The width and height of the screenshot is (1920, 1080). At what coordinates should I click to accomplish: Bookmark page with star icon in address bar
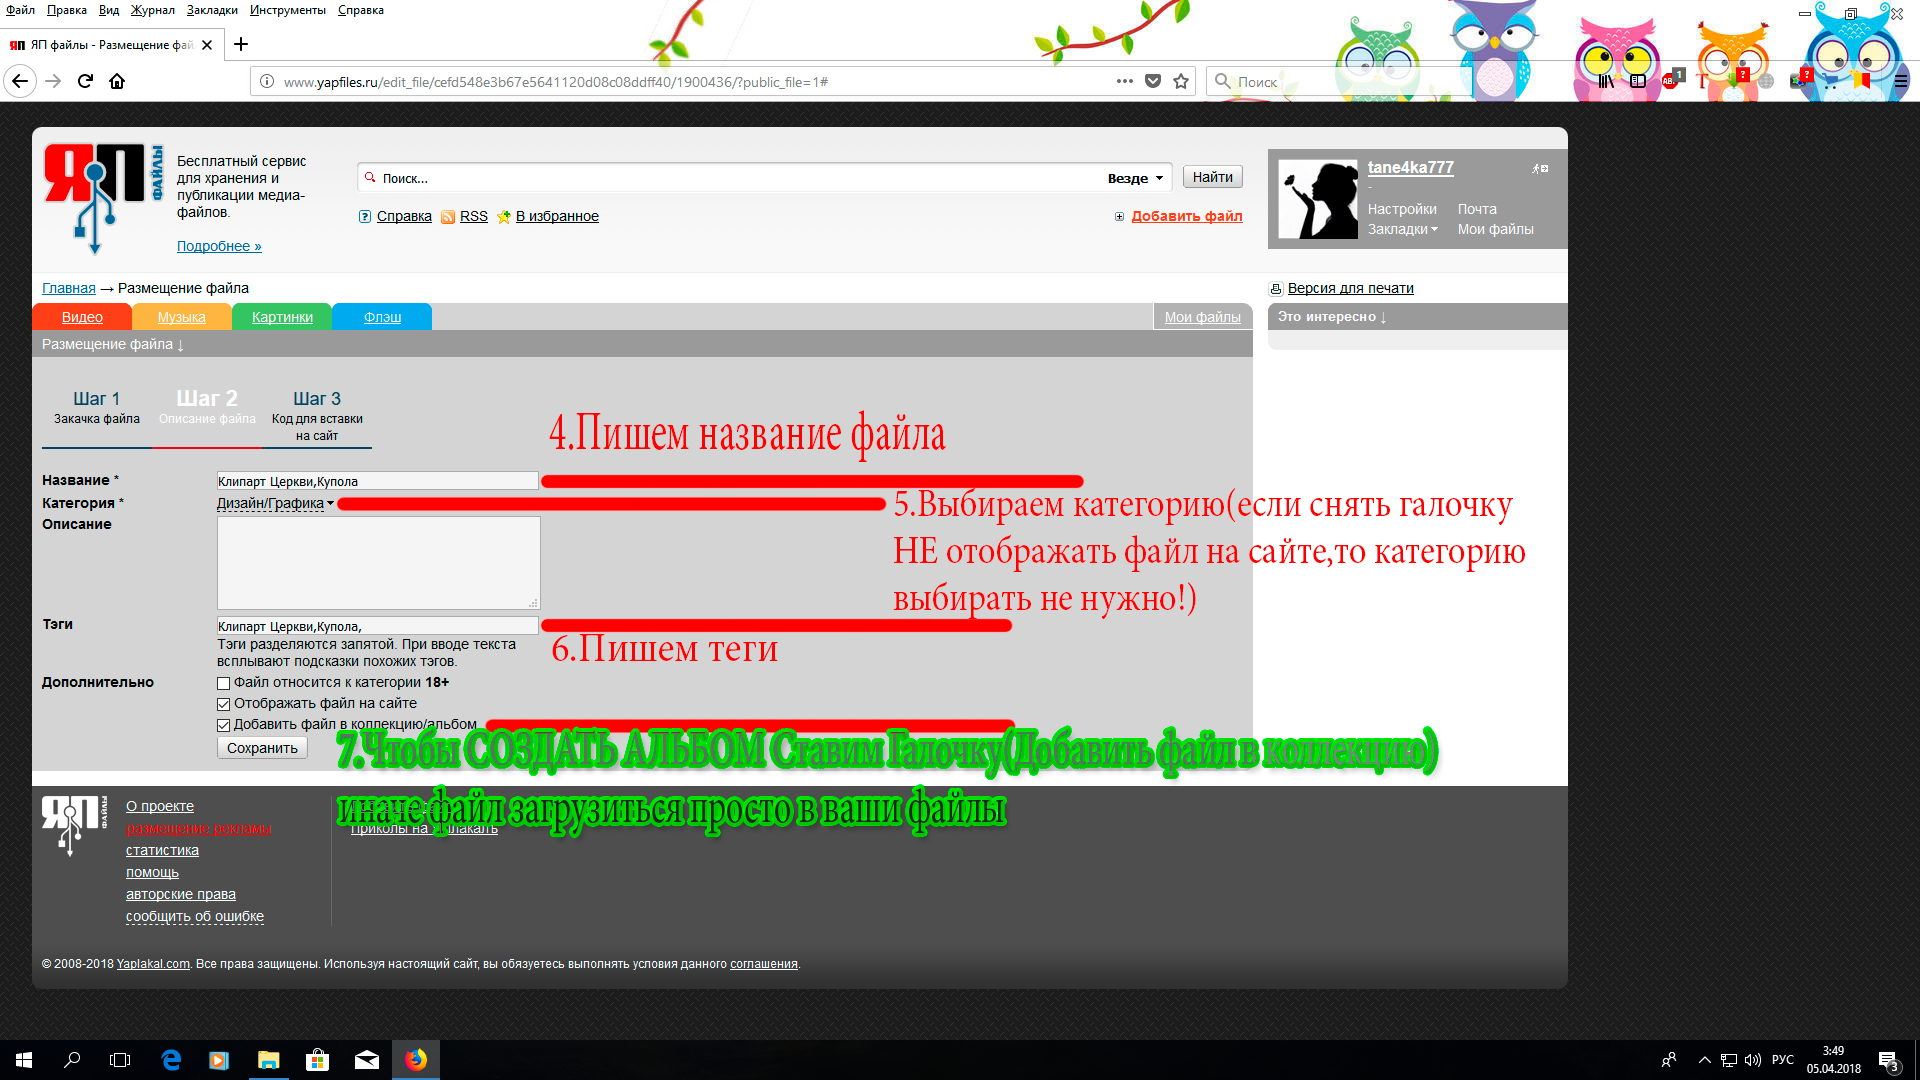[1181, 81]
